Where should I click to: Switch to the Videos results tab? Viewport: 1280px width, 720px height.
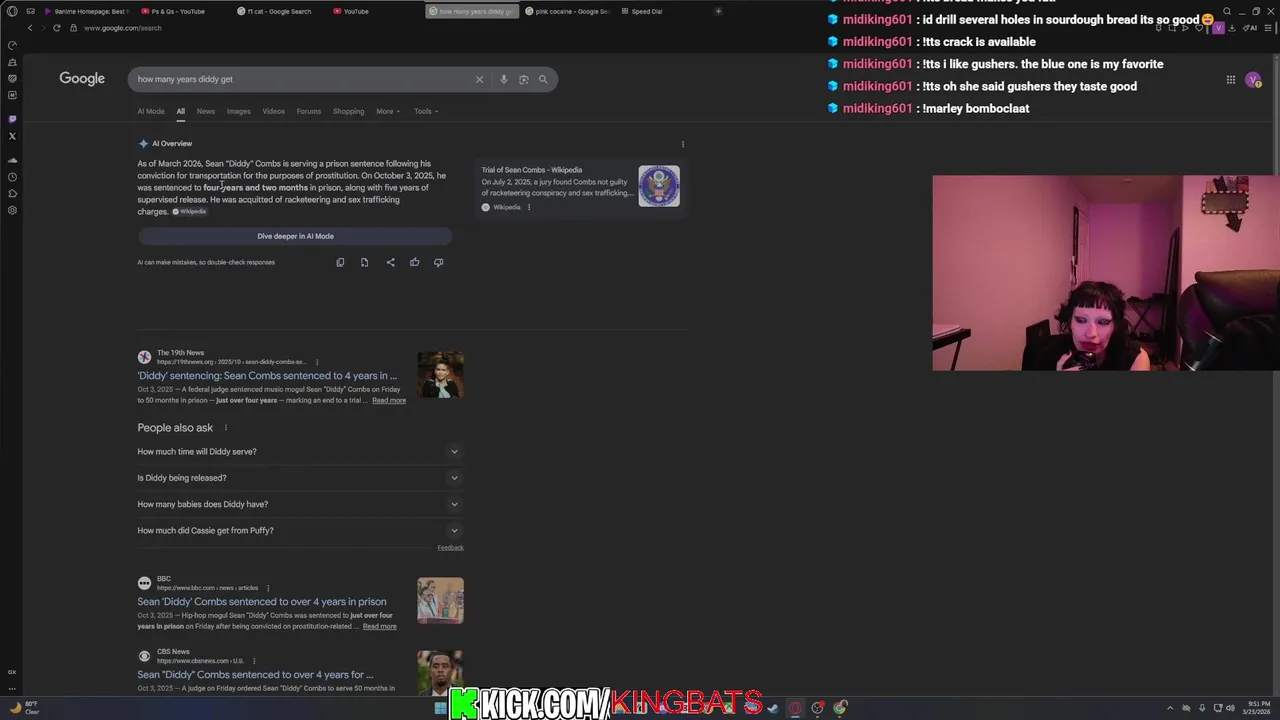click(274, 111)
